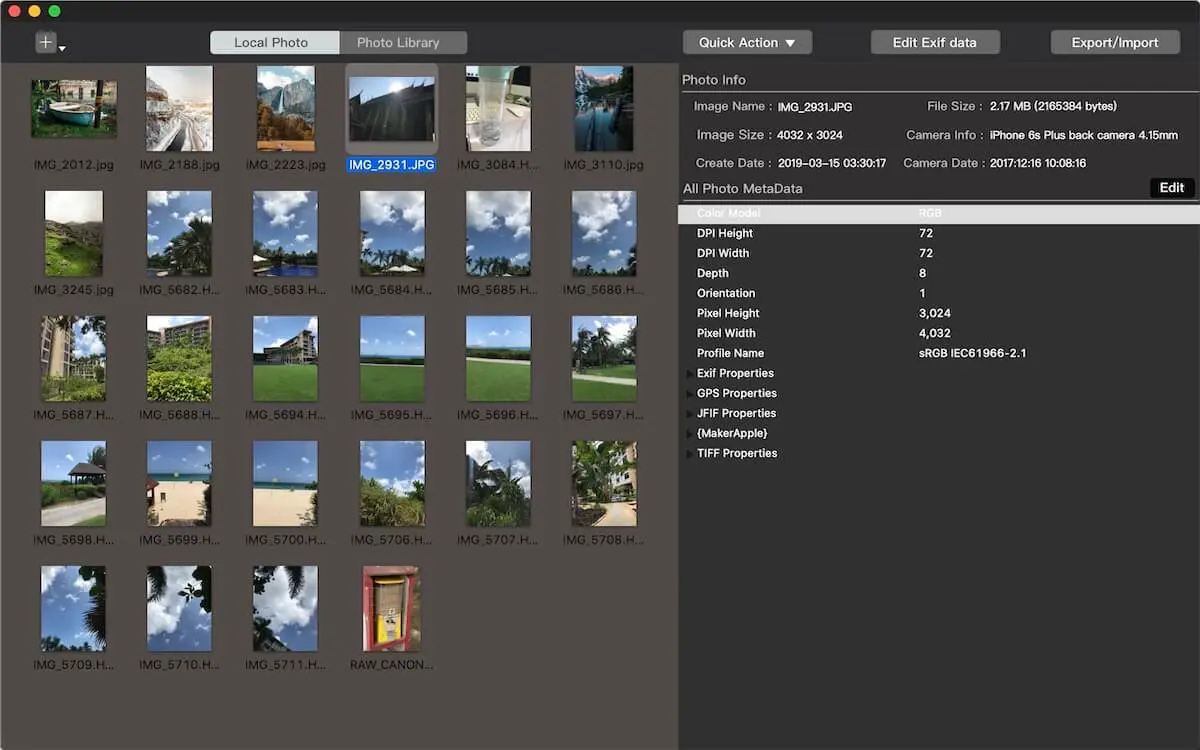
Task: Select the highlighted Color Model metadata row
Action: 939,214
